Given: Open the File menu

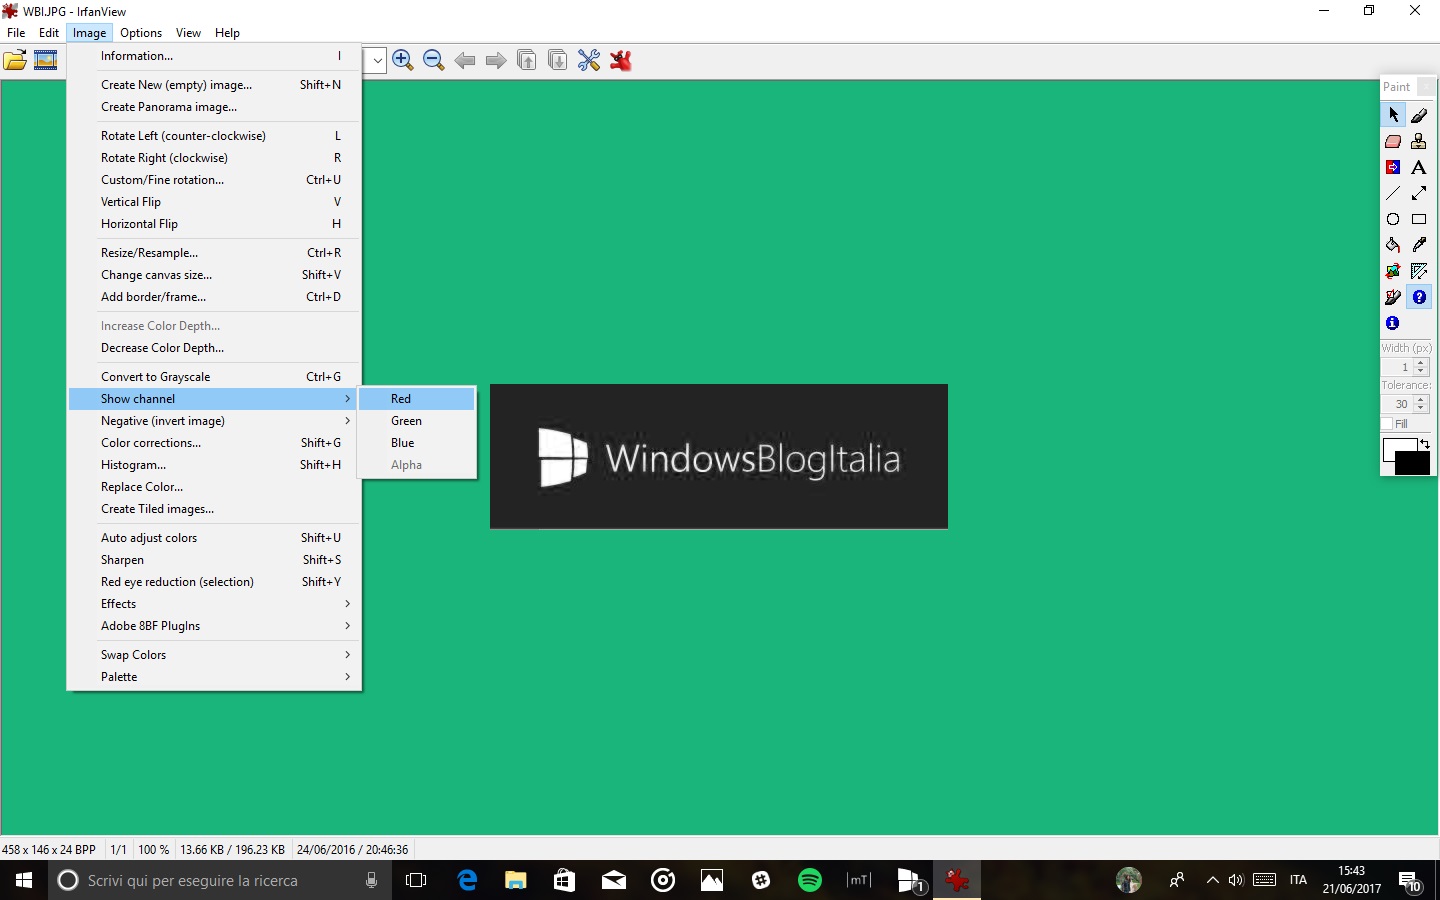Looking at the screenshot, I should pyautogui.click(x=16, y=33).
